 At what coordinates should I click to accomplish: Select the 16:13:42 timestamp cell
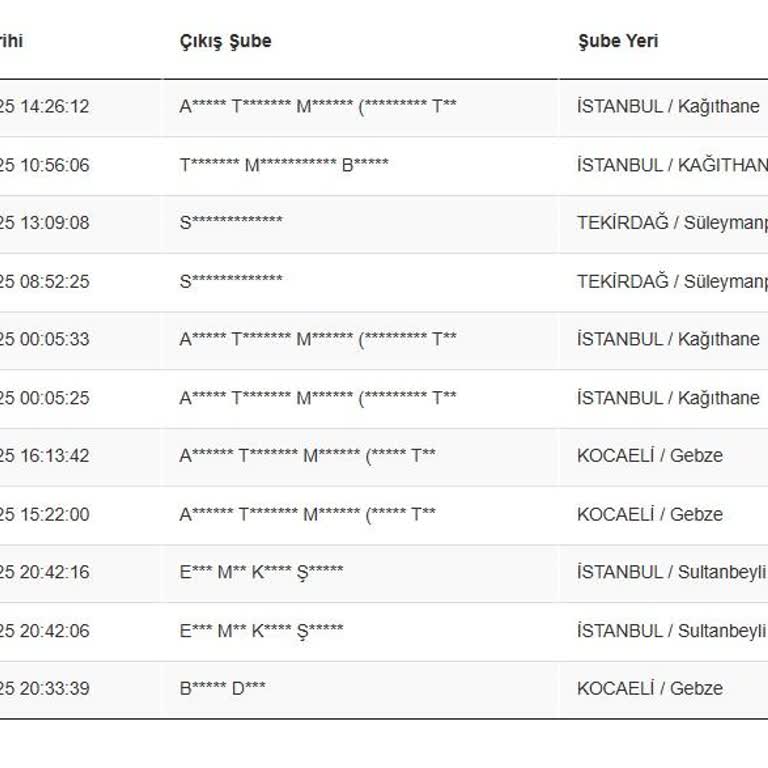[45, 456]
